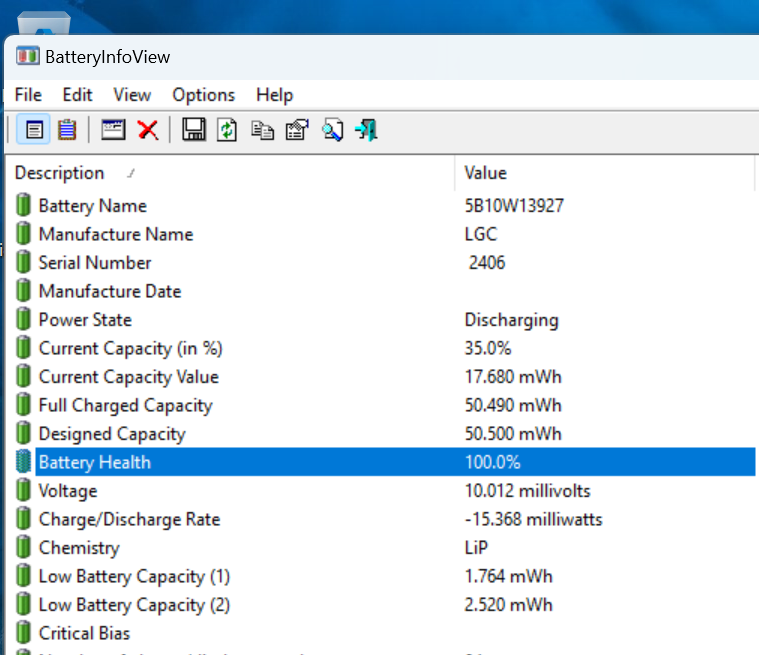This screenshot has width=759, height=655.
Task: Open the View menu
Action: pos(132,95)
